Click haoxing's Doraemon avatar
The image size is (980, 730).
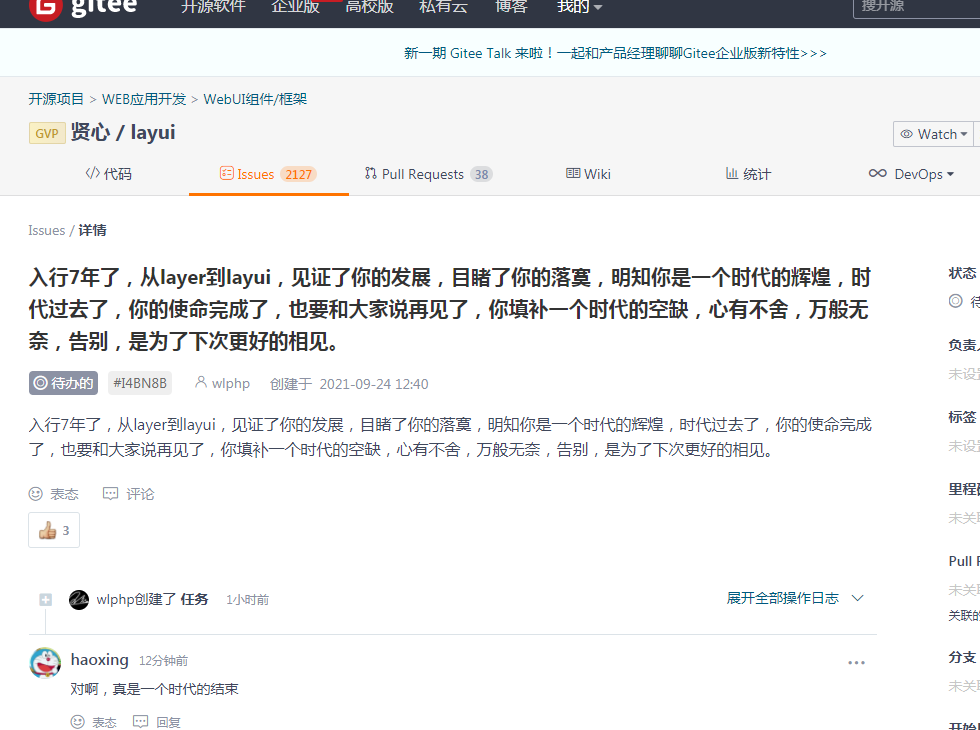pos(45,662)
